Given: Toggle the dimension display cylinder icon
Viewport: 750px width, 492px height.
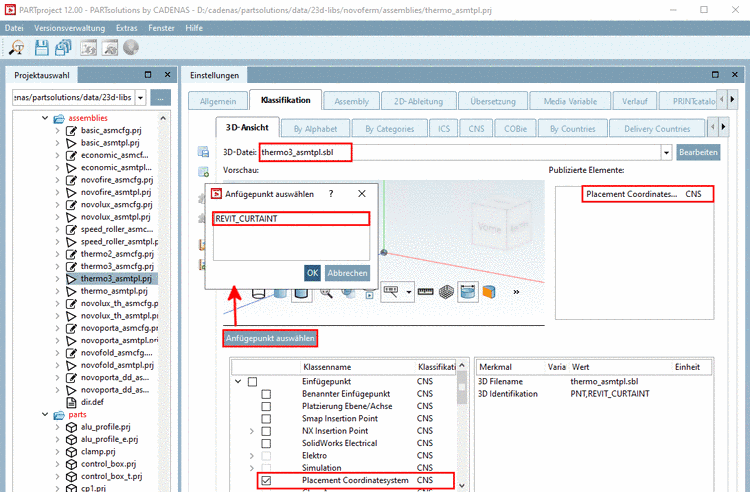Looking at the screenshot, I should [468, 292].
